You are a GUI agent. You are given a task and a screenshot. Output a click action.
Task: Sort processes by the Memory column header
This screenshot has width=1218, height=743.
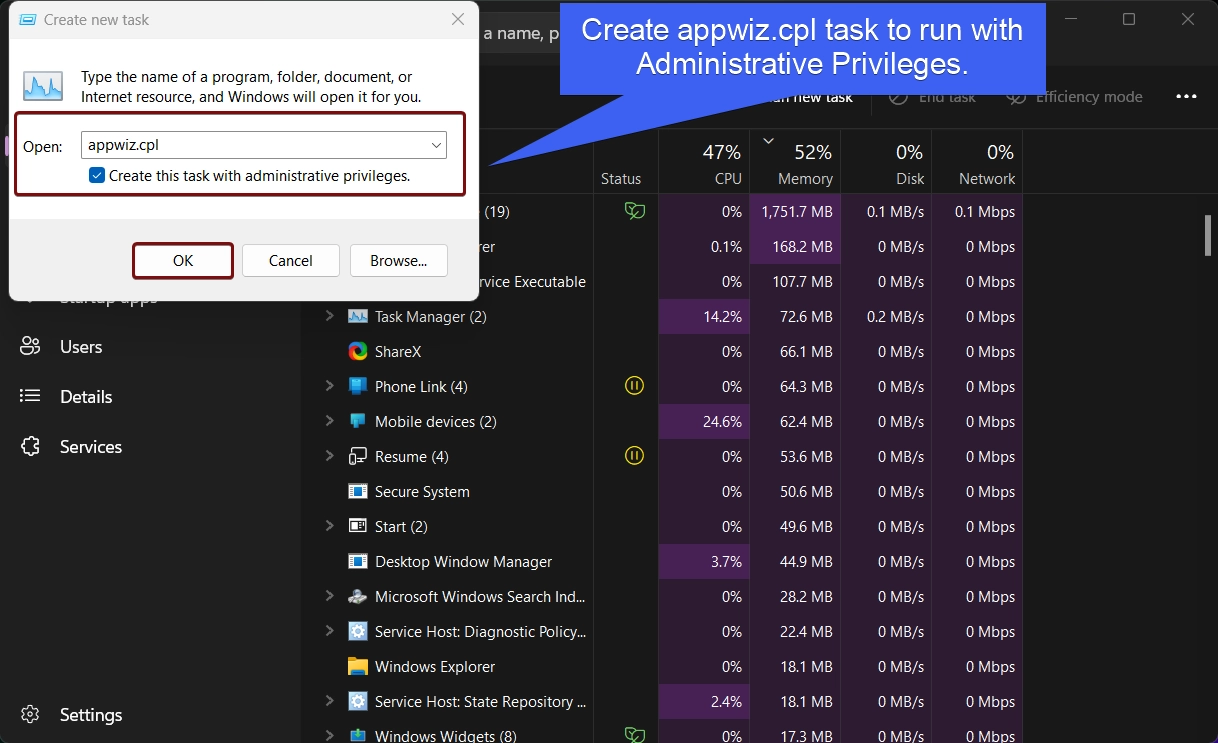(x=795, y=162)
